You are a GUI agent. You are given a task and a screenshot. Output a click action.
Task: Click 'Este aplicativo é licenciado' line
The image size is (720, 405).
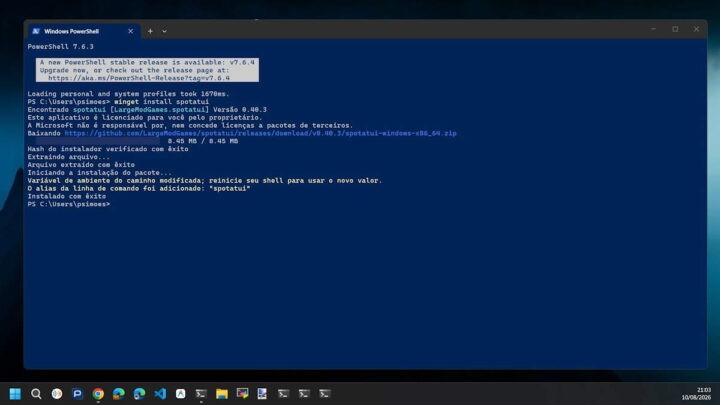pyautogui.click(x=145, y=118)
